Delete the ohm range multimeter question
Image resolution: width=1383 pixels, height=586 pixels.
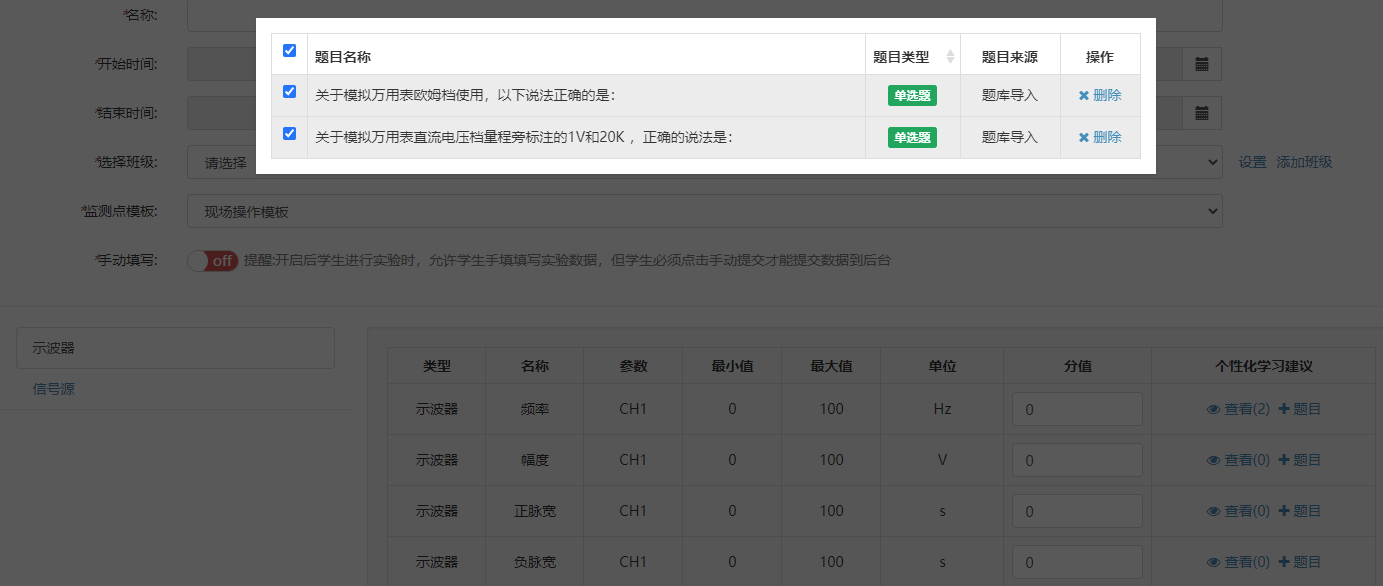point(1100,96)
